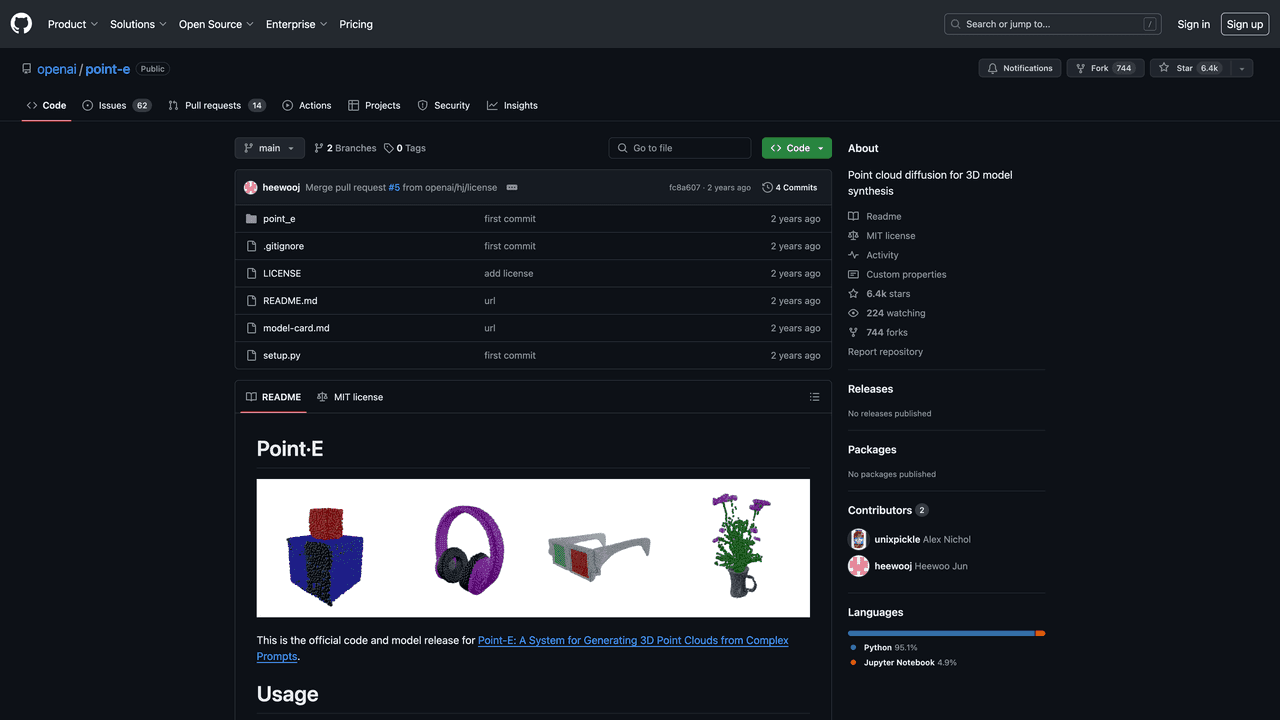Expand the Solutions menu
This screenshot has width=1280, height=720.
138,24
